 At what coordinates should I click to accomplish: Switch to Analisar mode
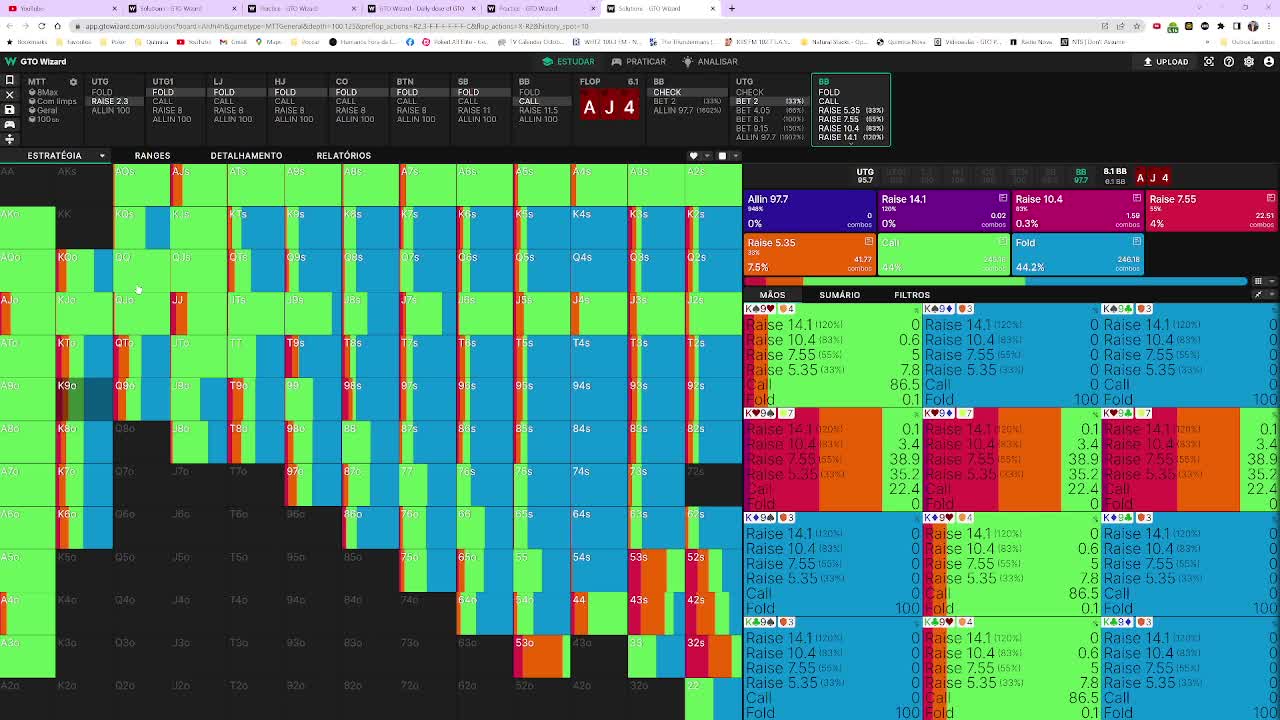point(710,62)
